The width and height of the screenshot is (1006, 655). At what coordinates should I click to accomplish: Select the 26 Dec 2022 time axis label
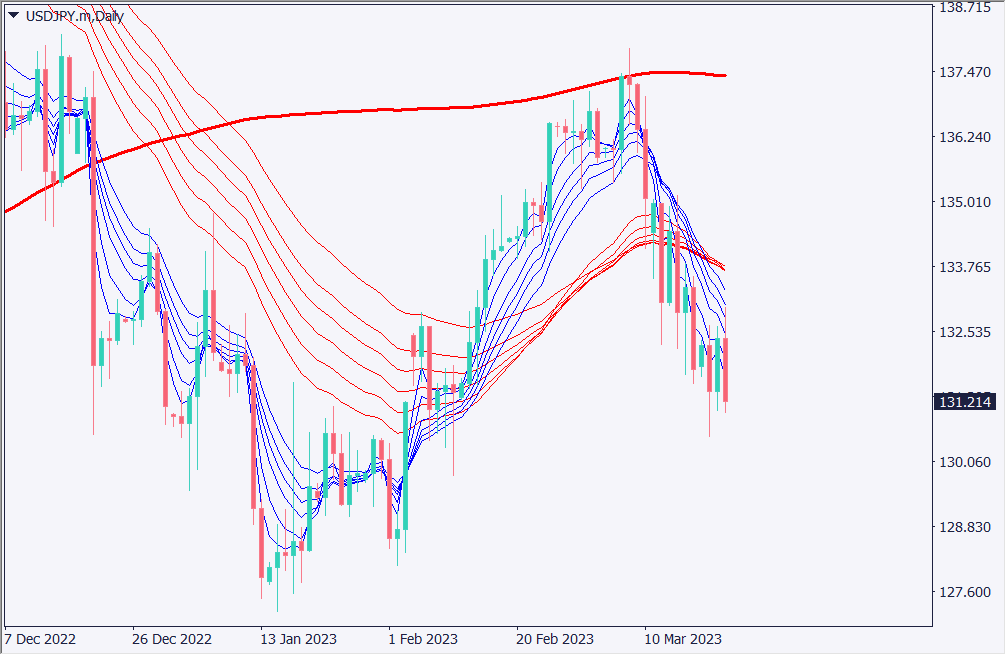click(x=172, y=639)
